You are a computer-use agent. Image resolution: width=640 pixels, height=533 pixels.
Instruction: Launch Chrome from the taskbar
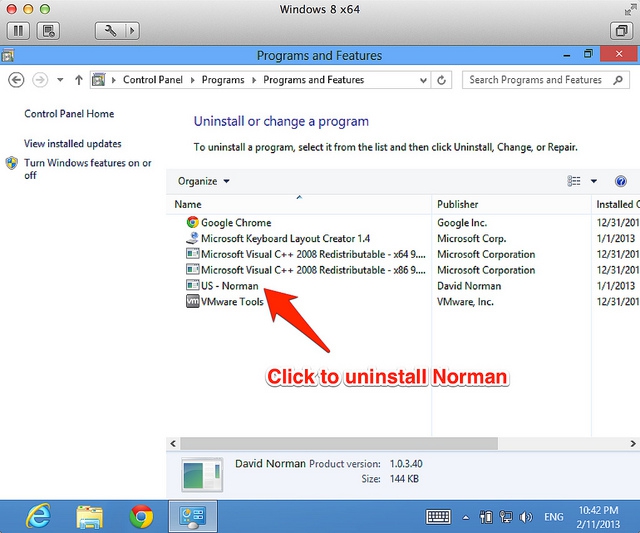[x=141, y=517]
